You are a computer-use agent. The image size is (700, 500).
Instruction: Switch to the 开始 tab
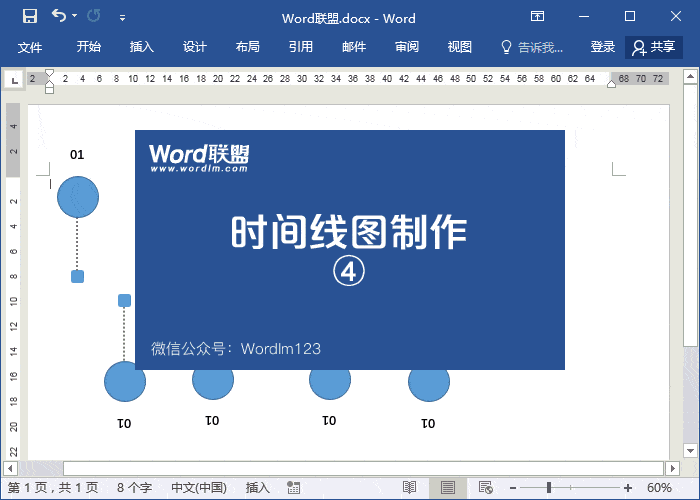(88, 47)
